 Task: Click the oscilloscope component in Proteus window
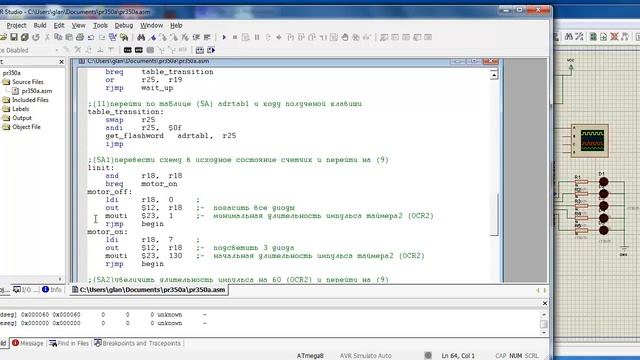coord(589,141)
